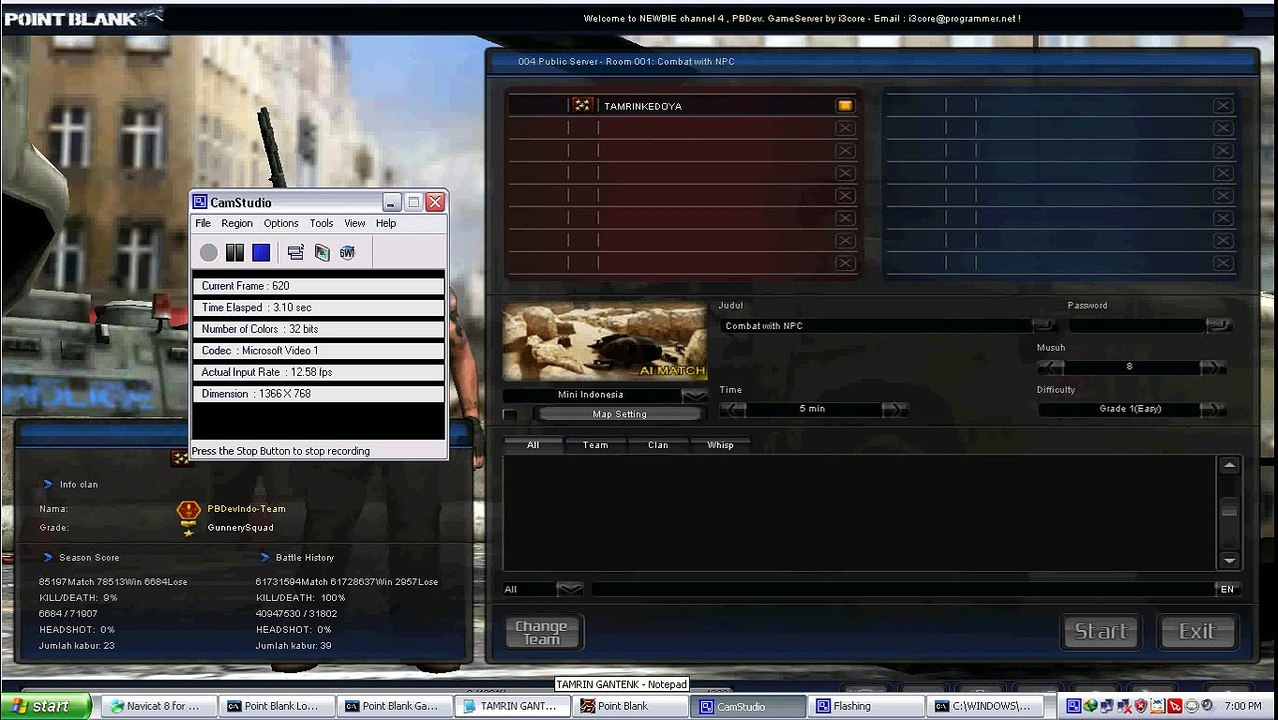Stop recording with blue CamStudio stop button
This screenshot has height=720, width=1278.
click(261, 253)
